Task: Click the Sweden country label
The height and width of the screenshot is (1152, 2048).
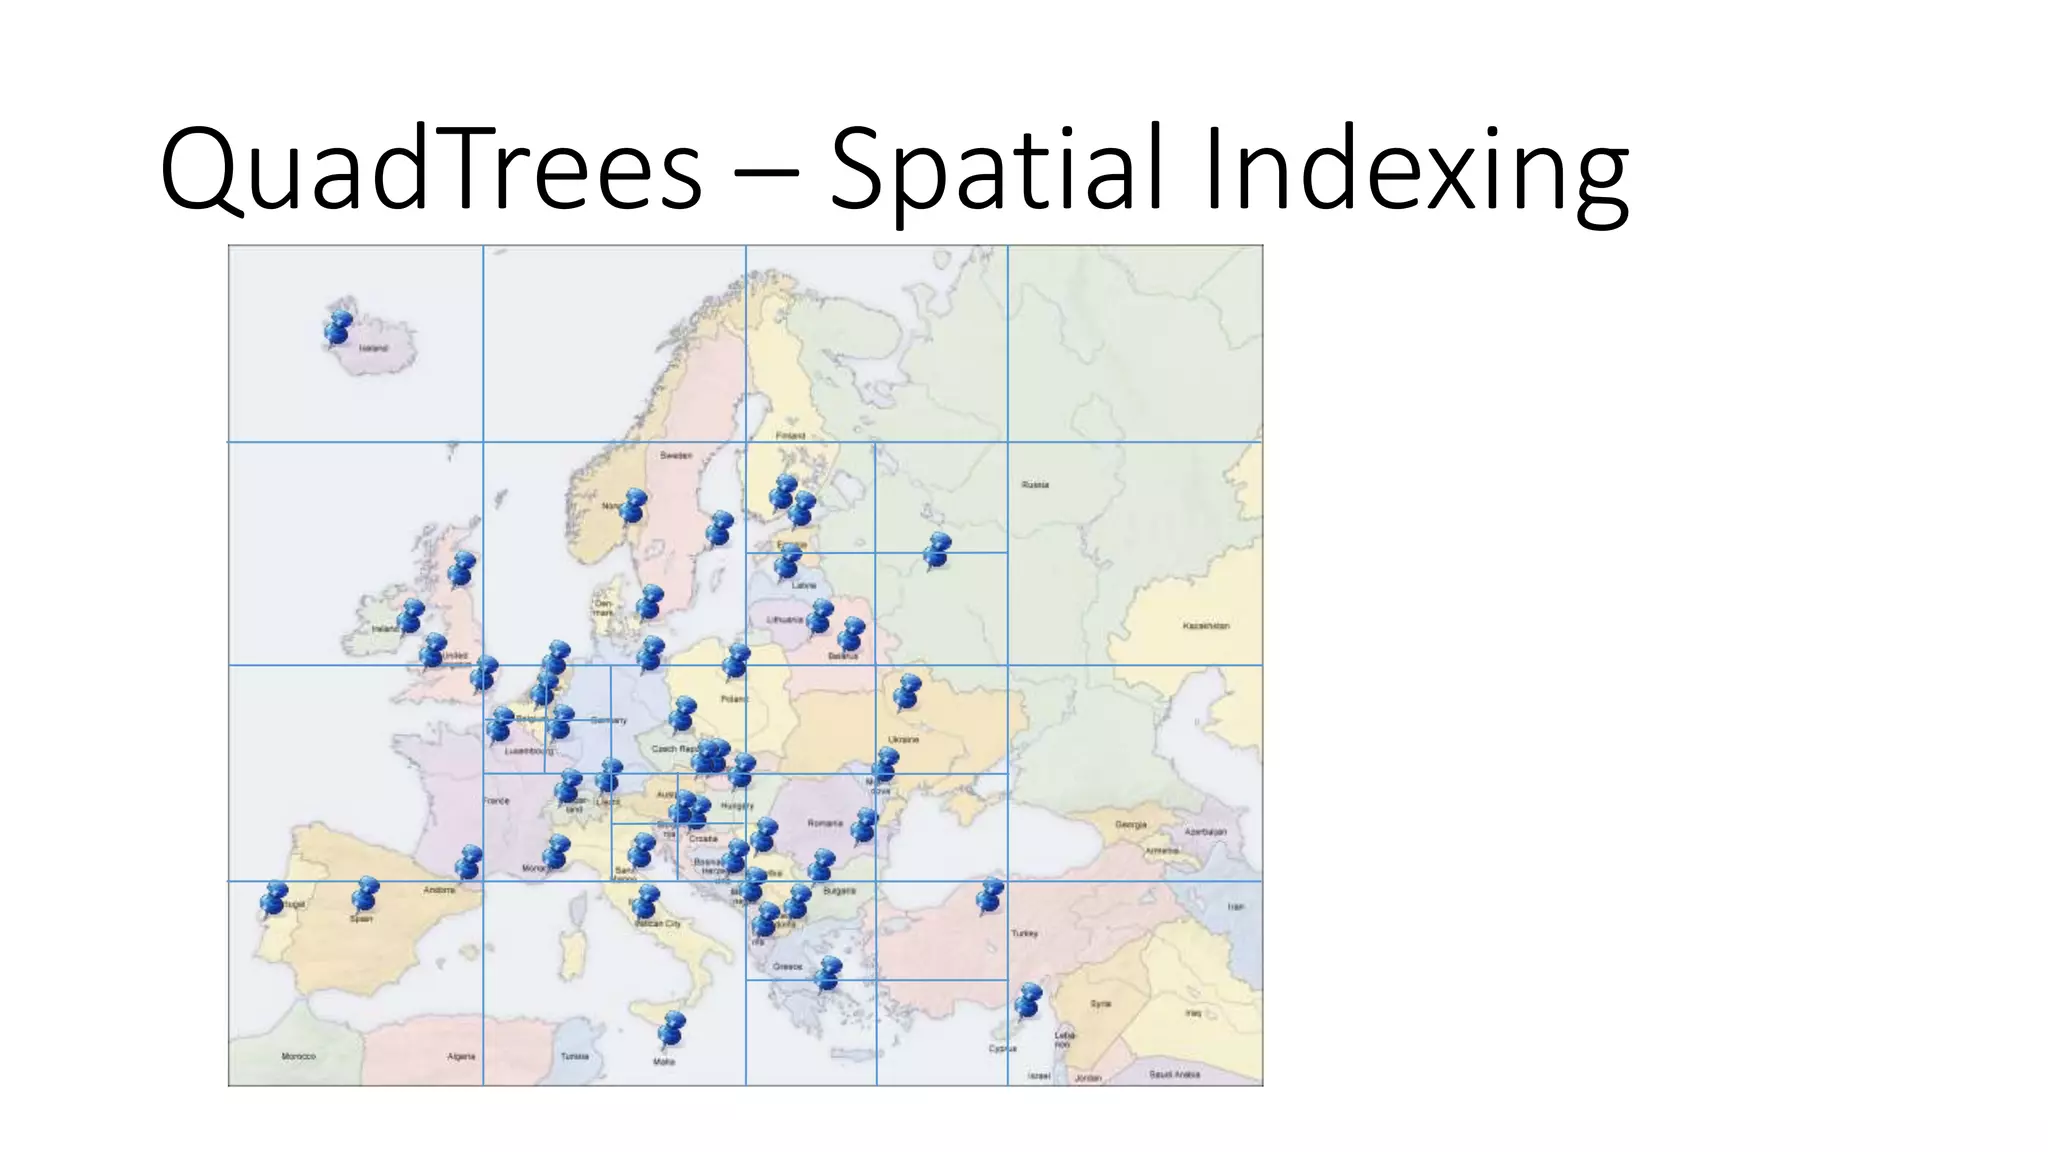Action: 676,455
